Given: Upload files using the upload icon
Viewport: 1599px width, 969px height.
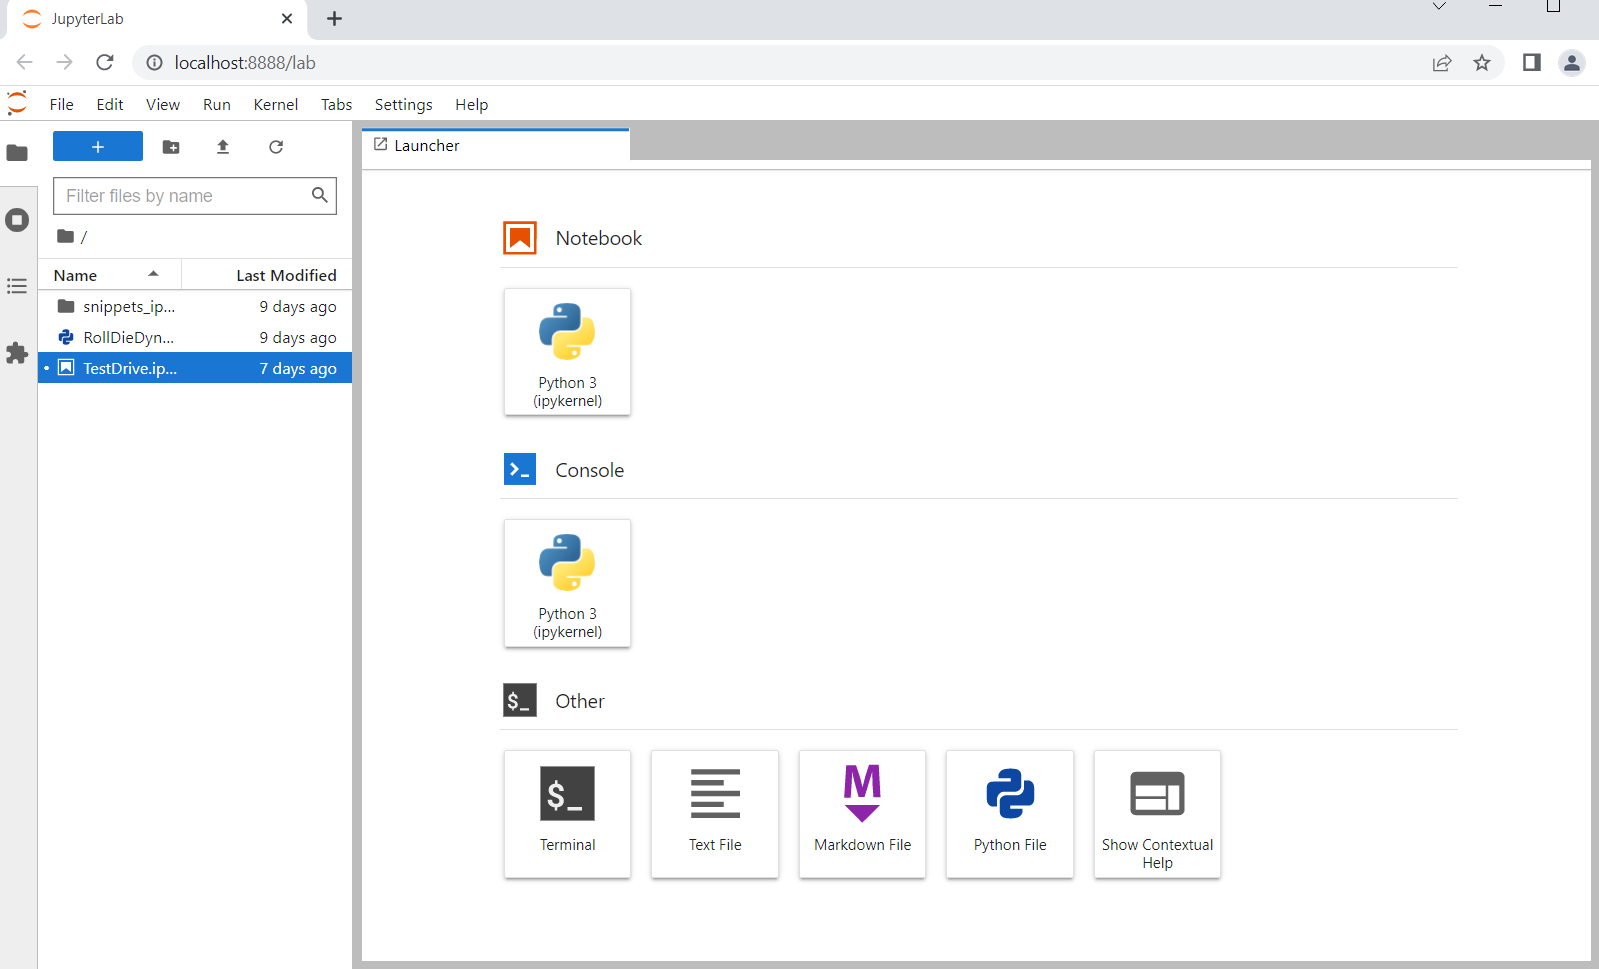Looking at the screenshot, I should (223, 147).
